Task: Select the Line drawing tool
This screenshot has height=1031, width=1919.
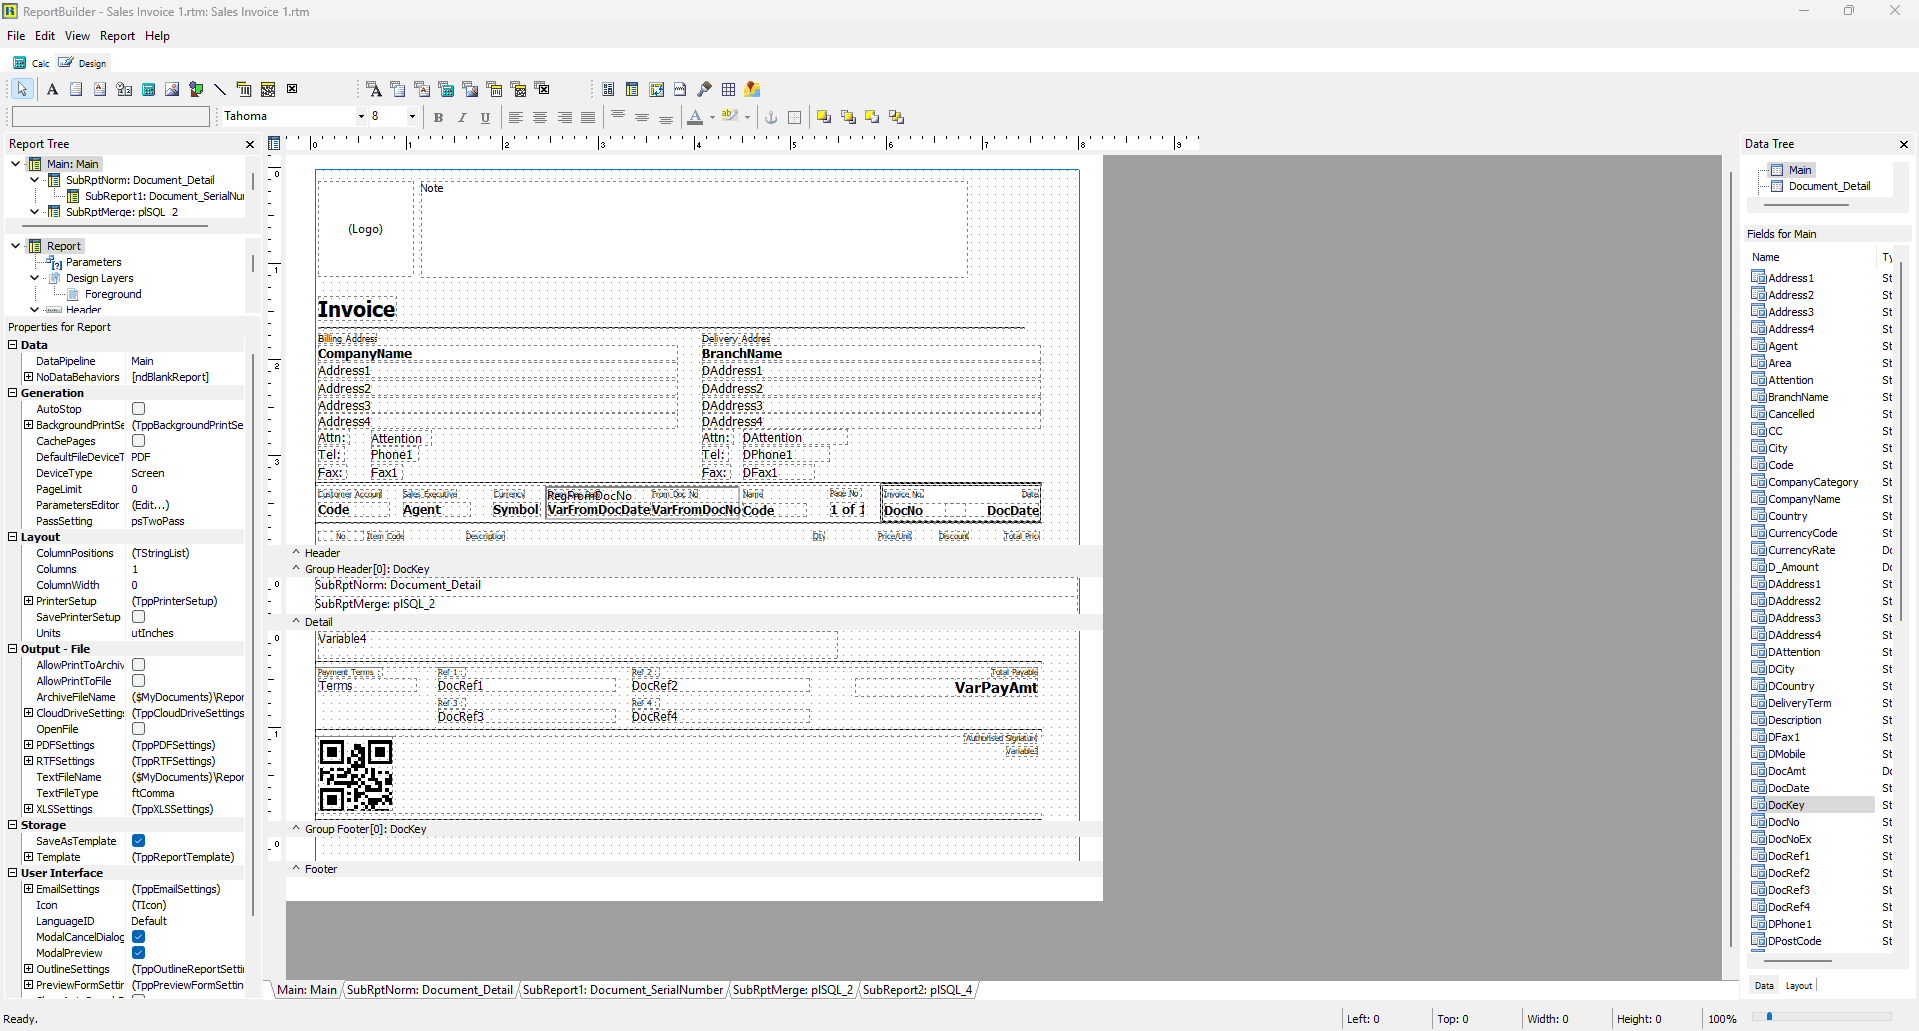Action: coord(220,89)
